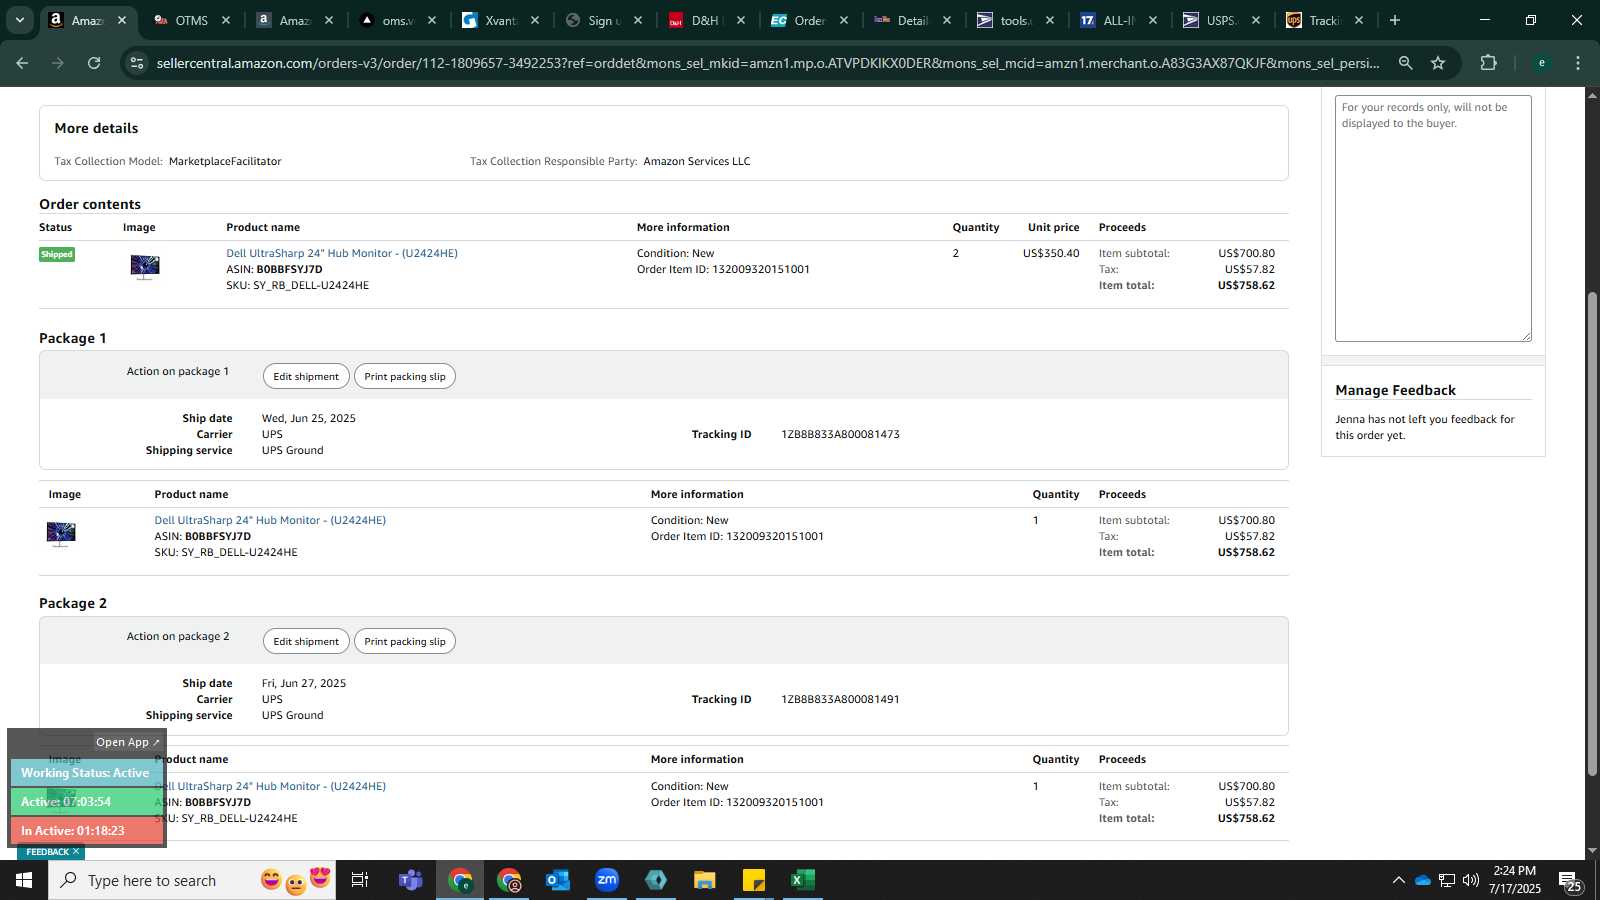The image size is (1600, 900).
Task: Click the taskbar search box
Action: (192, 880)
